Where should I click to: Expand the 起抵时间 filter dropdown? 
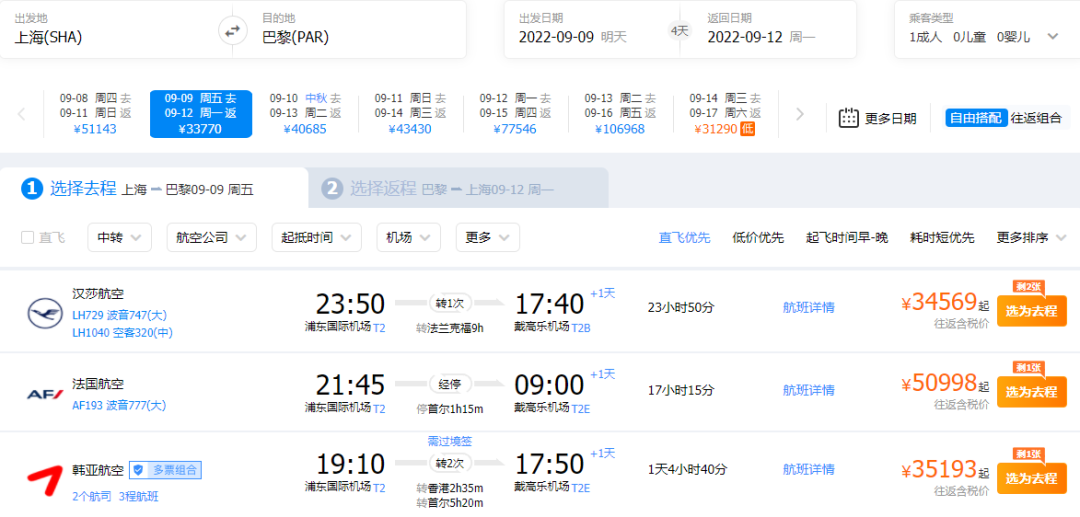click(316, 238)
